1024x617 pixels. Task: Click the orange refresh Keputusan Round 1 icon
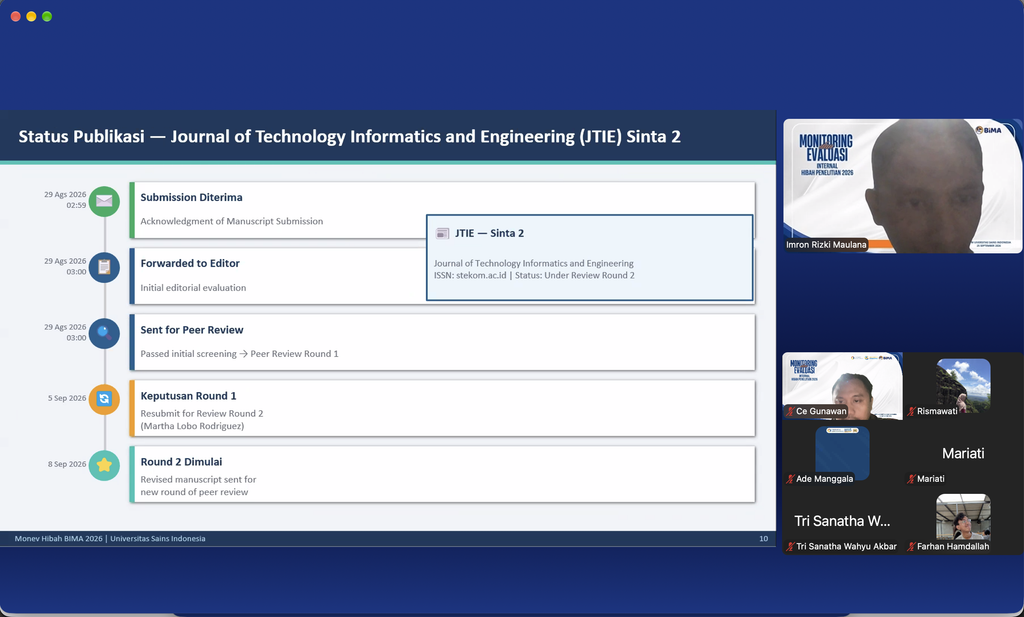pos(104,399)
